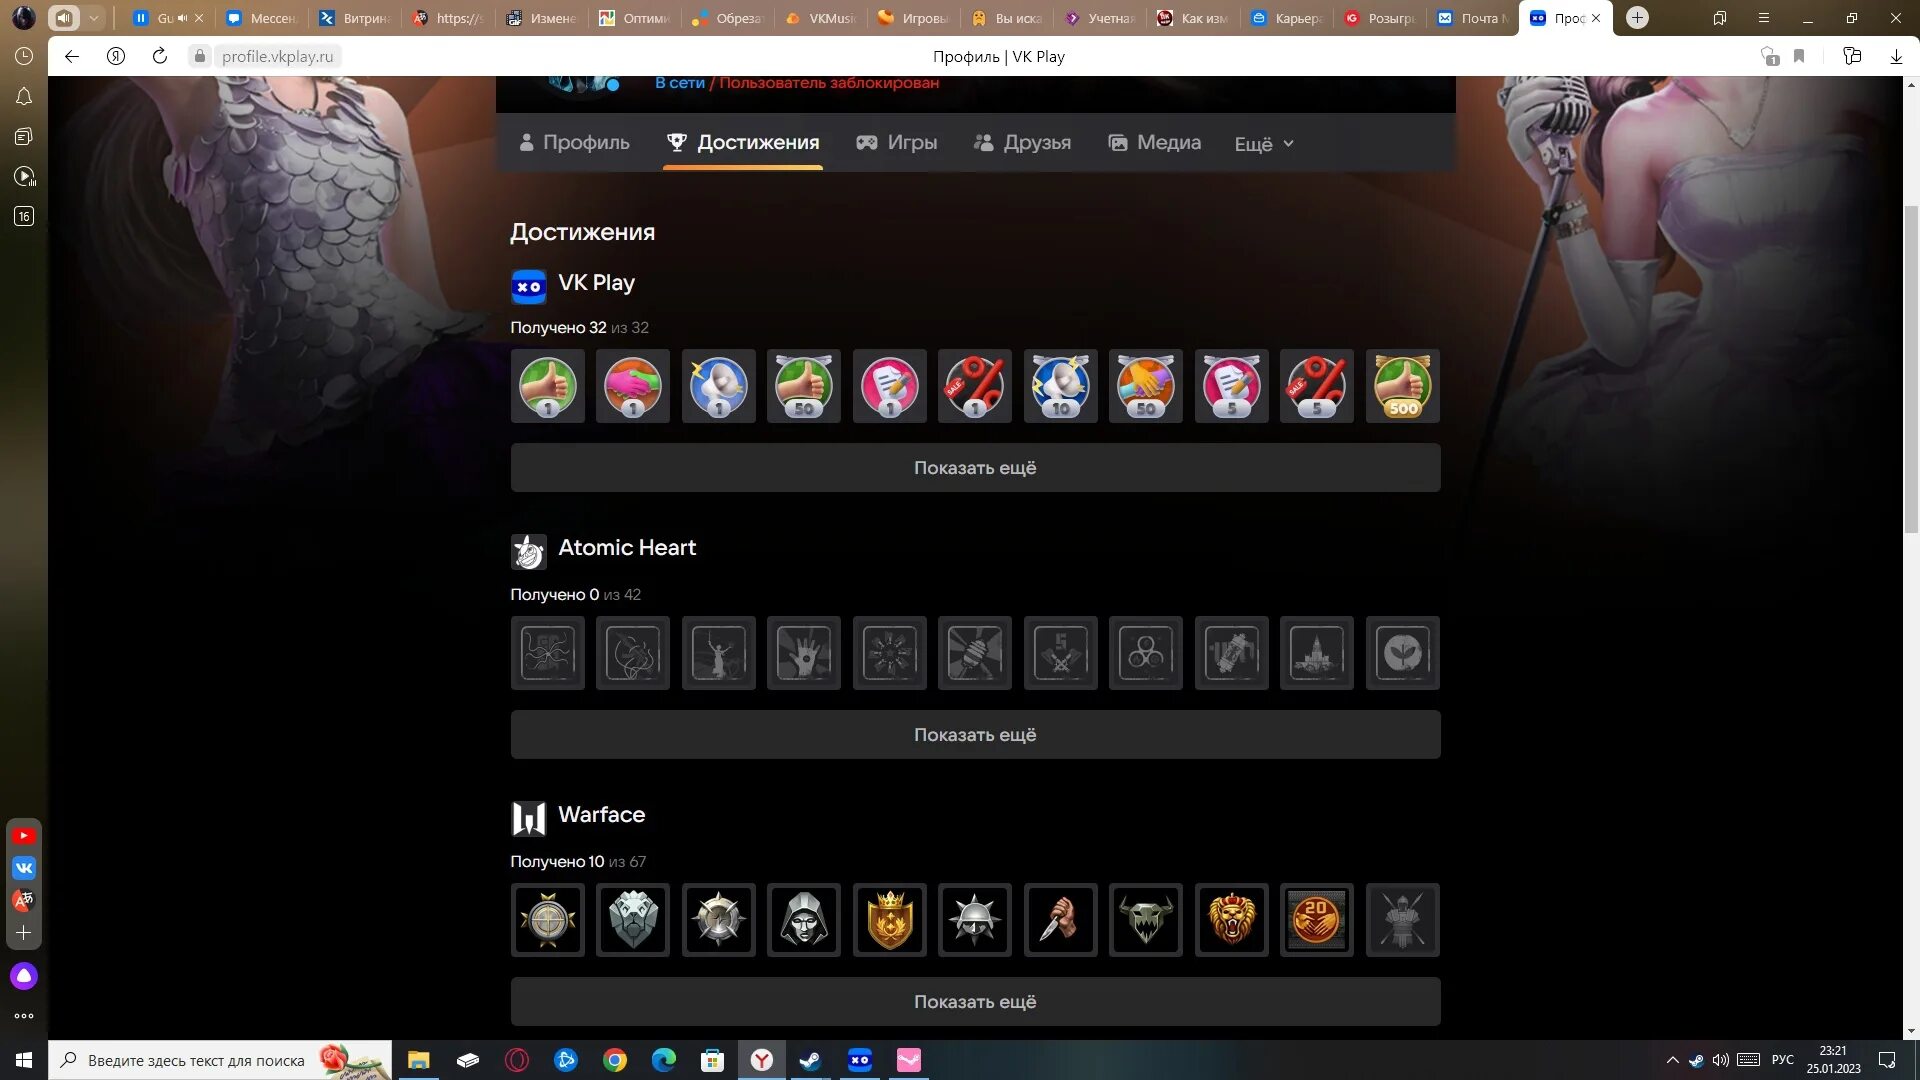Select the Достижения tab
Viewport: 1920px width, 1080px height.
(743, 142)
